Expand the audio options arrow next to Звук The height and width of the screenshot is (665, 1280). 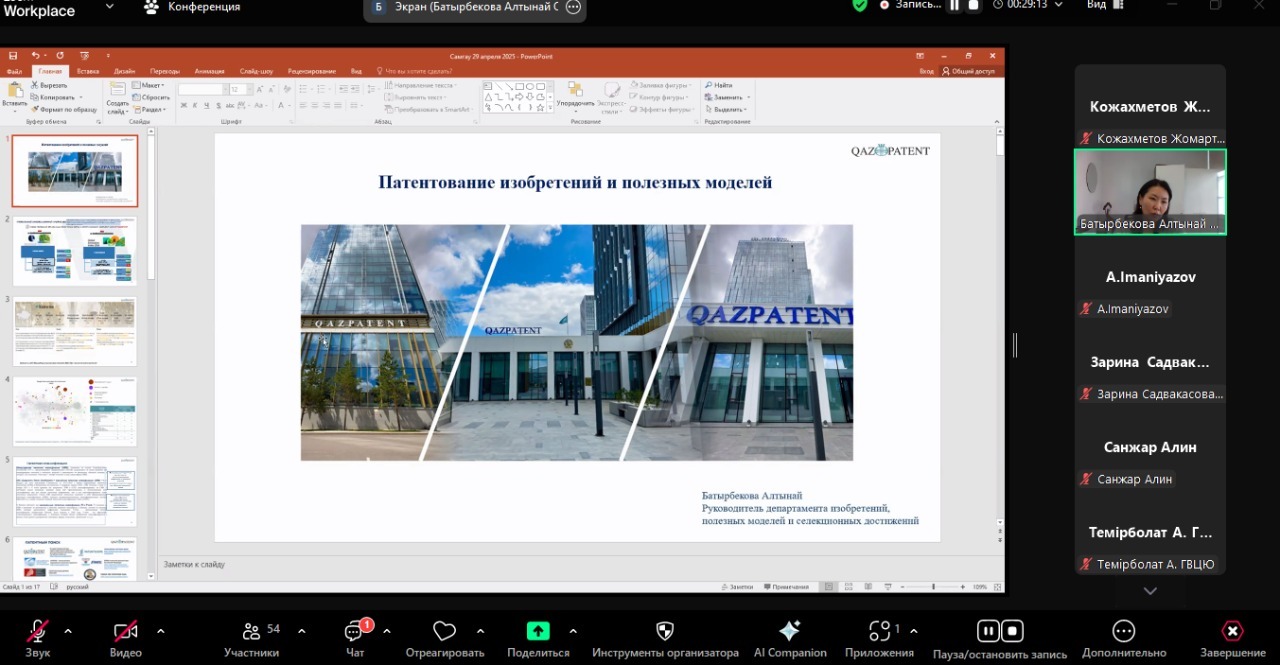pos(68,631)
